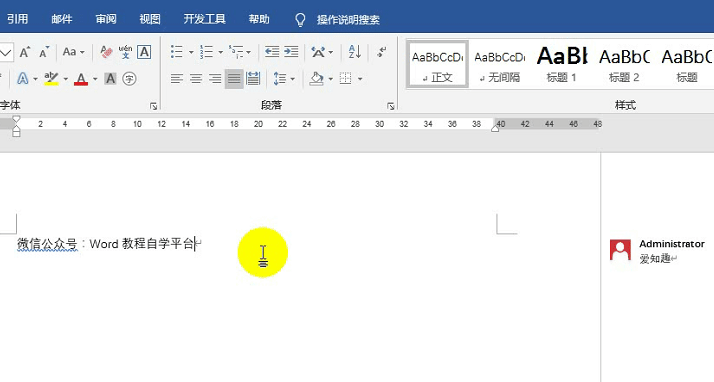Click in text Word 教程自学平台
Viewport: 714px width, 382px height.
point(142,244)
